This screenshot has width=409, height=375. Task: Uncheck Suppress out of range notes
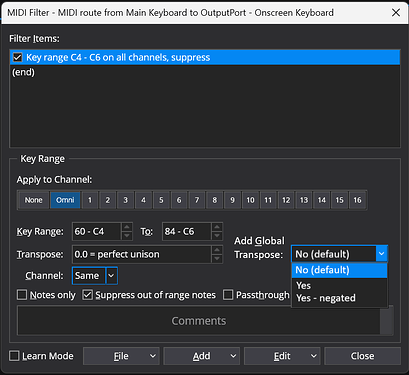pos(88,295)
